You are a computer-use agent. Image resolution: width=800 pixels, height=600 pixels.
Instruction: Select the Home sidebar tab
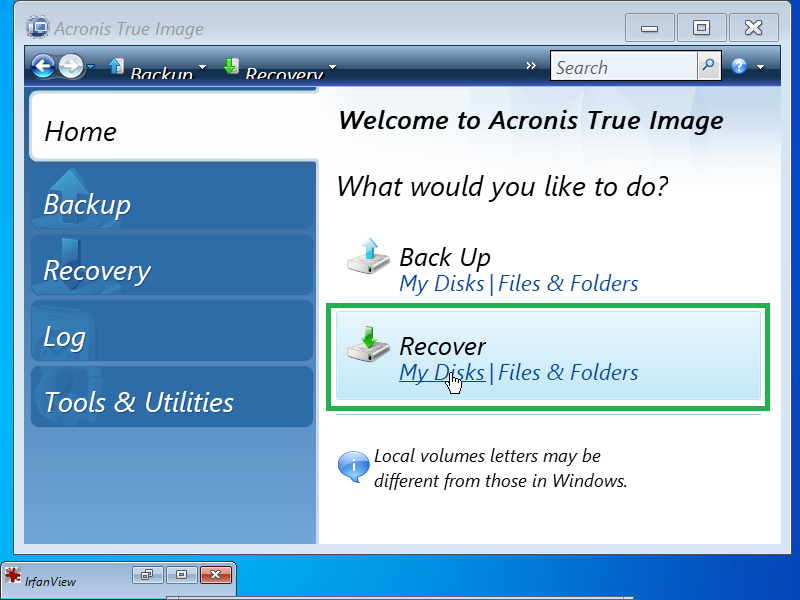click(173, 127)
